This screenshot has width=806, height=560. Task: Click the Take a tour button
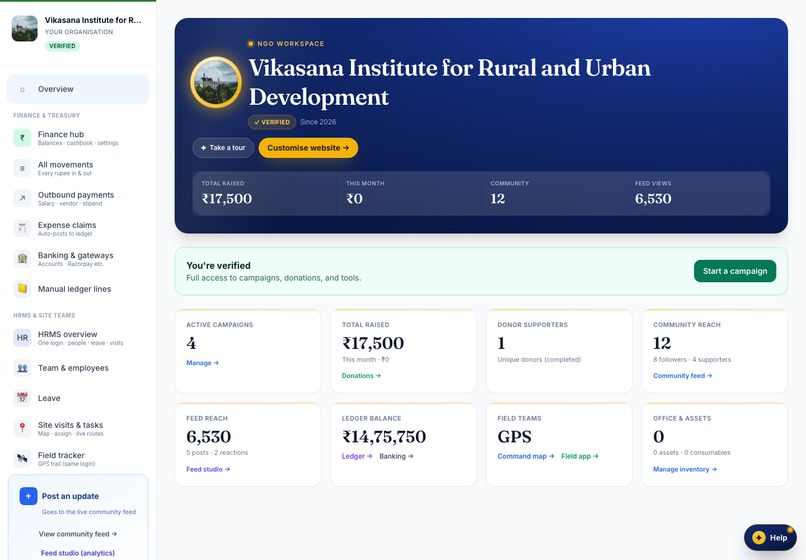point(223,148)
